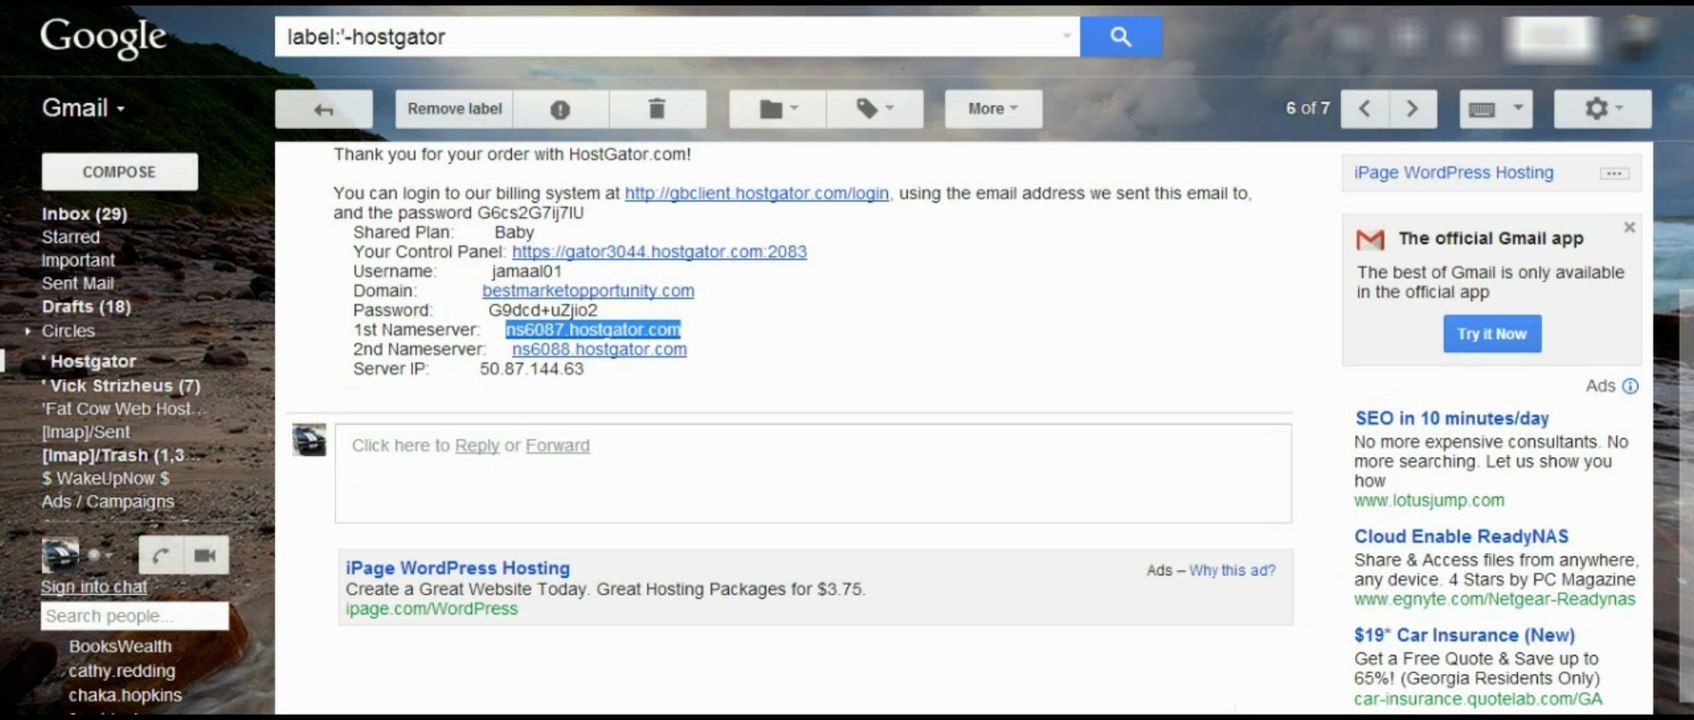Select chat contact chaka.hopkins
Viewport: 1694px width, 720px height.
[125, 695]
